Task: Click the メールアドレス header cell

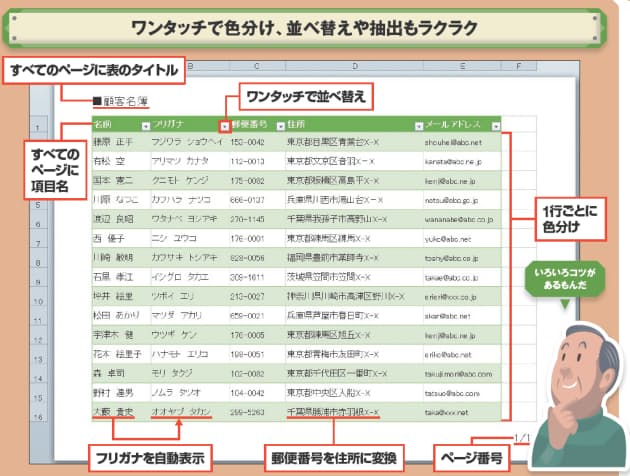Action: [x=462, y=124]
